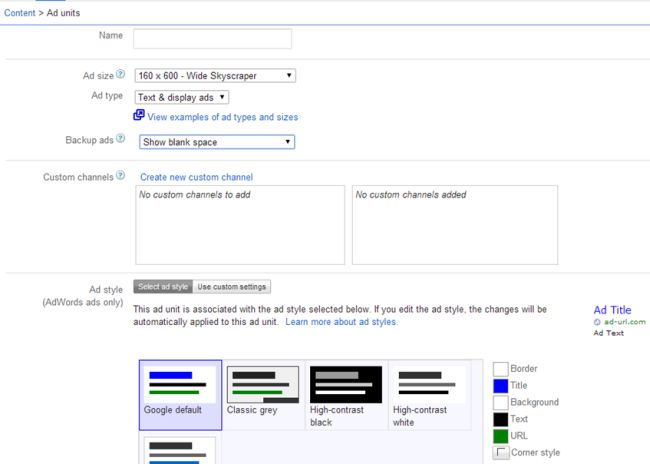Click the popup icon before View examples

coord(139,115)
